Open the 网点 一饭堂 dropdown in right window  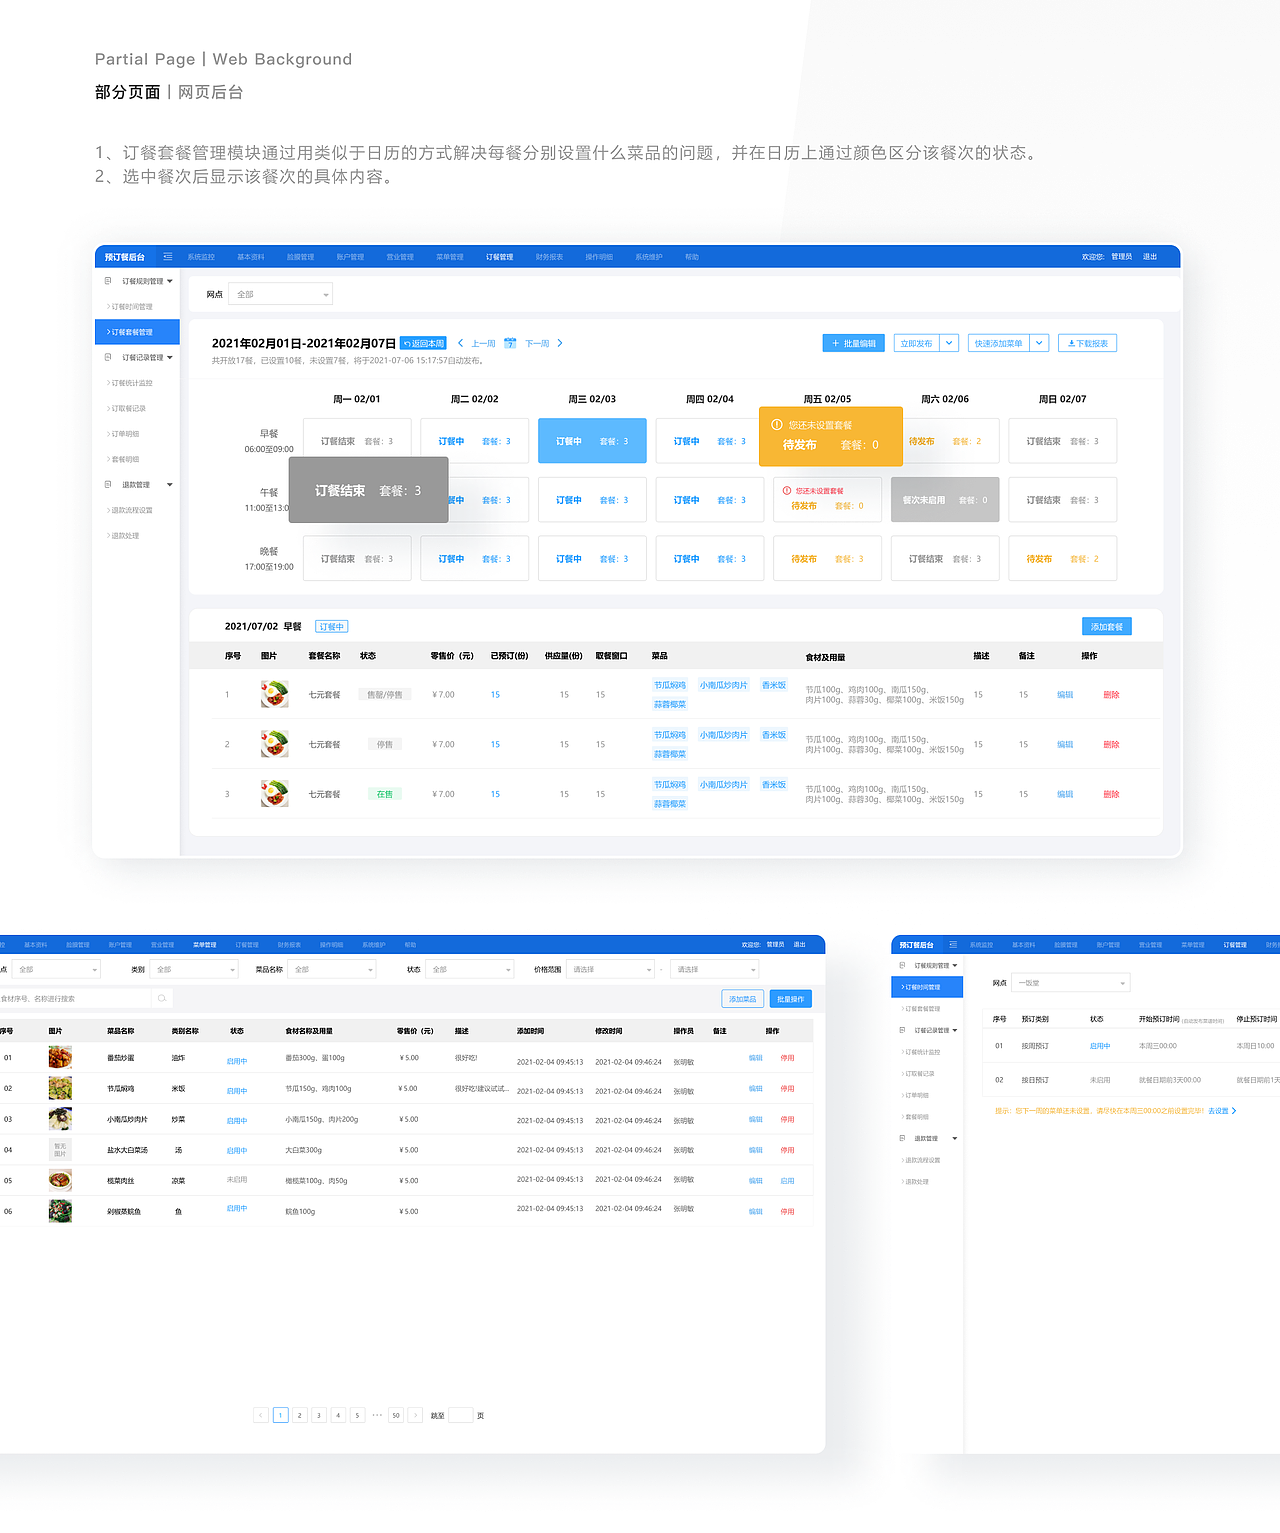point(1071,983)
